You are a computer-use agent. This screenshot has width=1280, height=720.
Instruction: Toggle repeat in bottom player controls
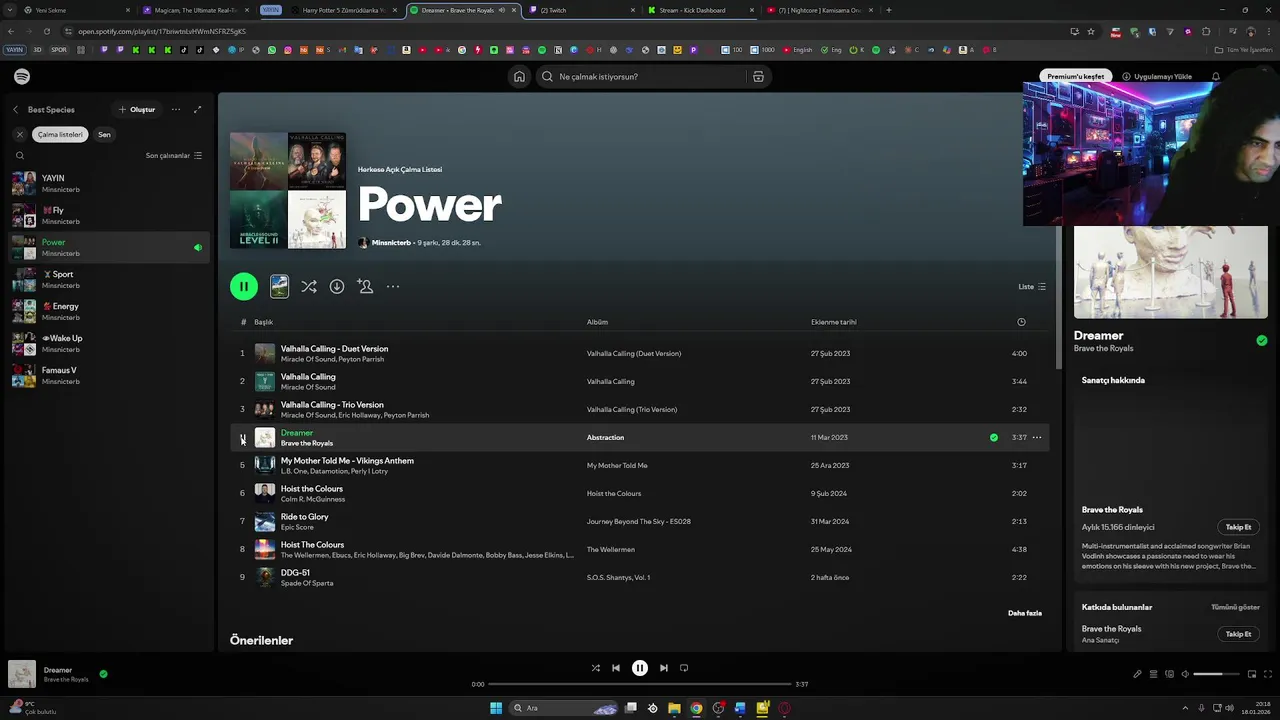click(684, 668)
